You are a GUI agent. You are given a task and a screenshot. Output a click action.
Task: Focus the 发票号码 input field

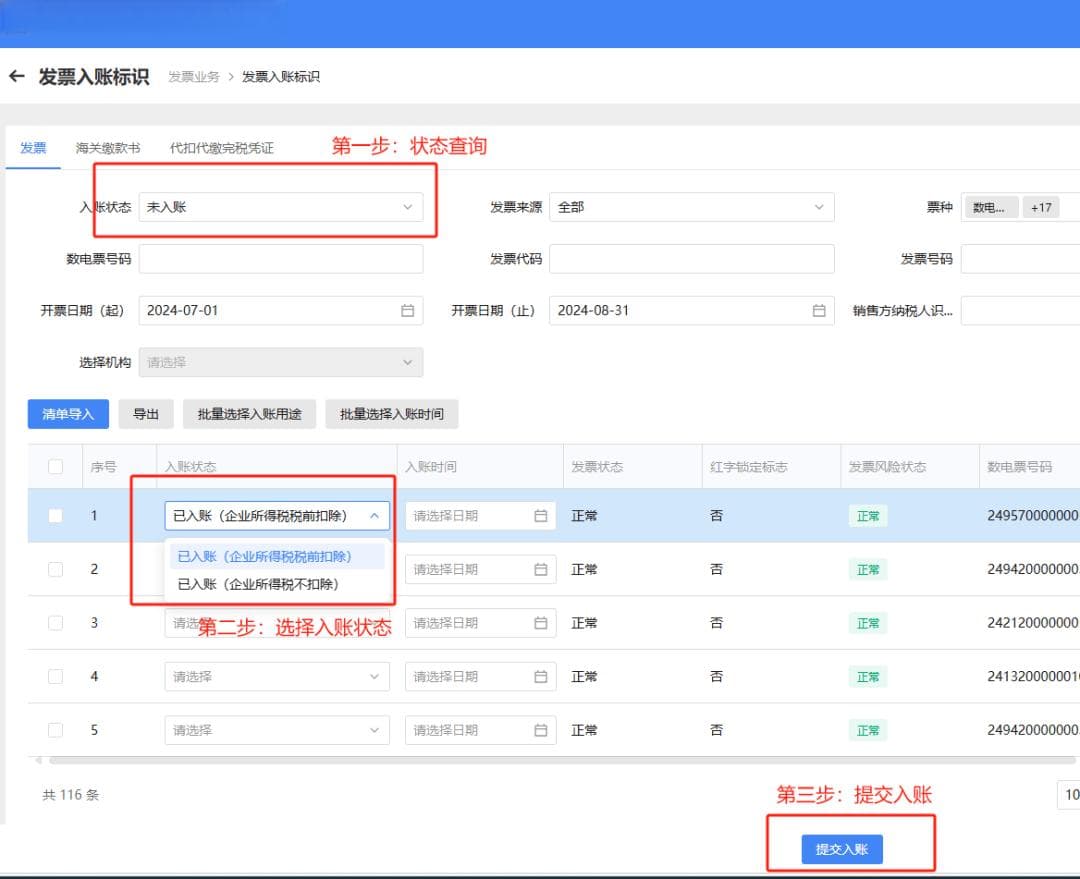pyautogui.click(x=1020, y=259)
